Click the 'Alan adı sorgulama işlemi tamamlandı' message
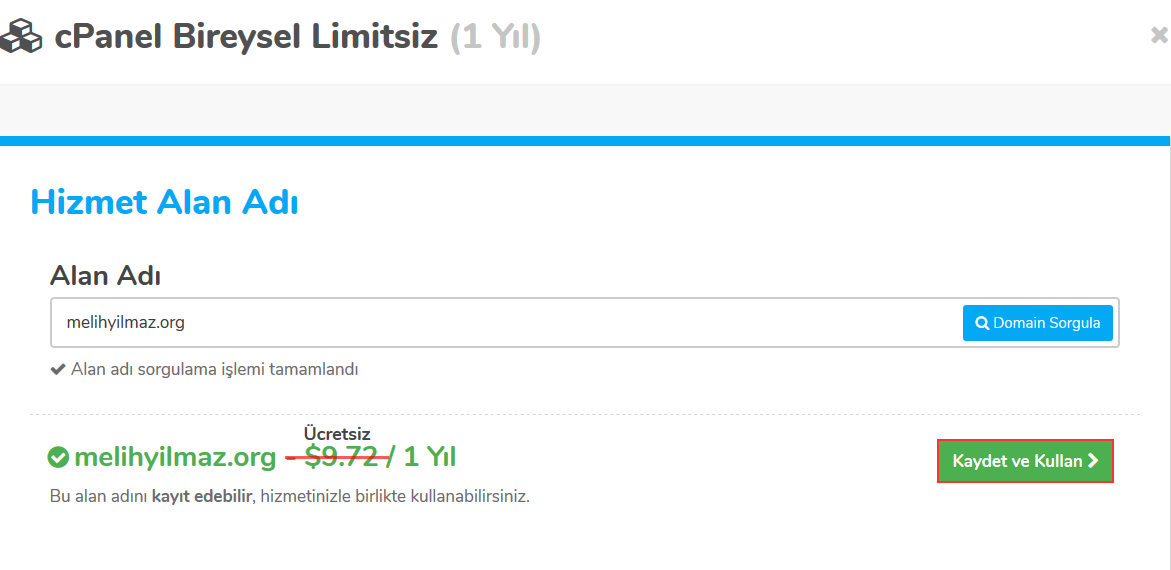1171x570 pixels. [x=214, y=369]
